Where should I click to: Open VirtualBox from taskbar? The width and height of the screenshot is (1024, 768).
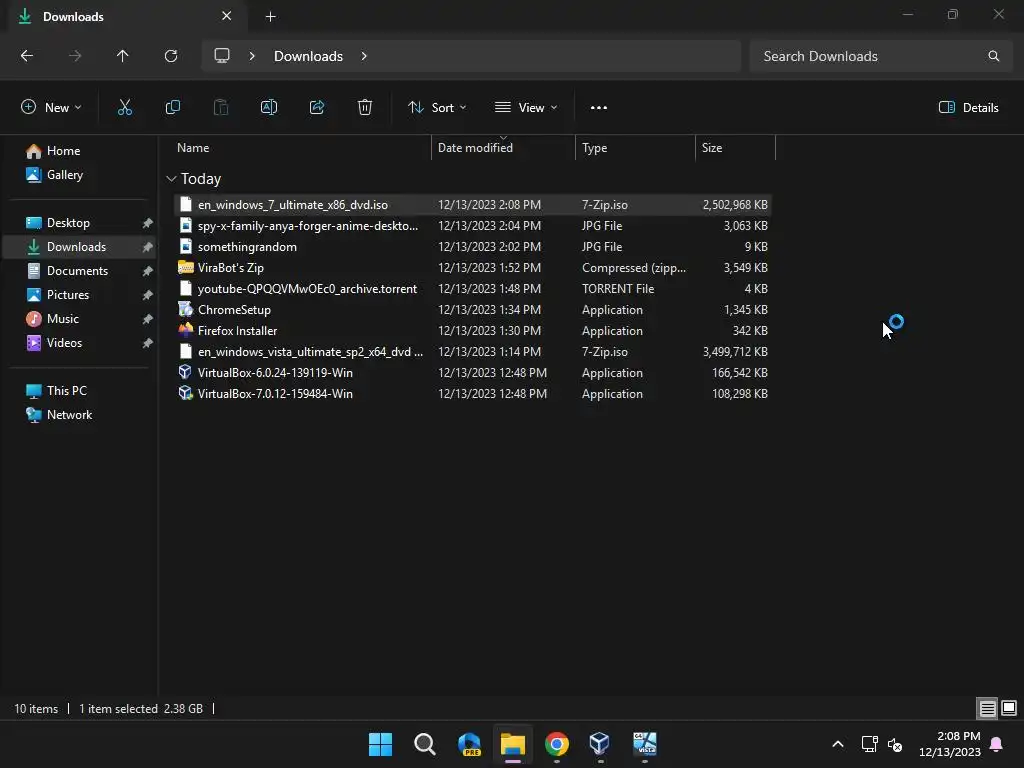[x=600, y=744]
